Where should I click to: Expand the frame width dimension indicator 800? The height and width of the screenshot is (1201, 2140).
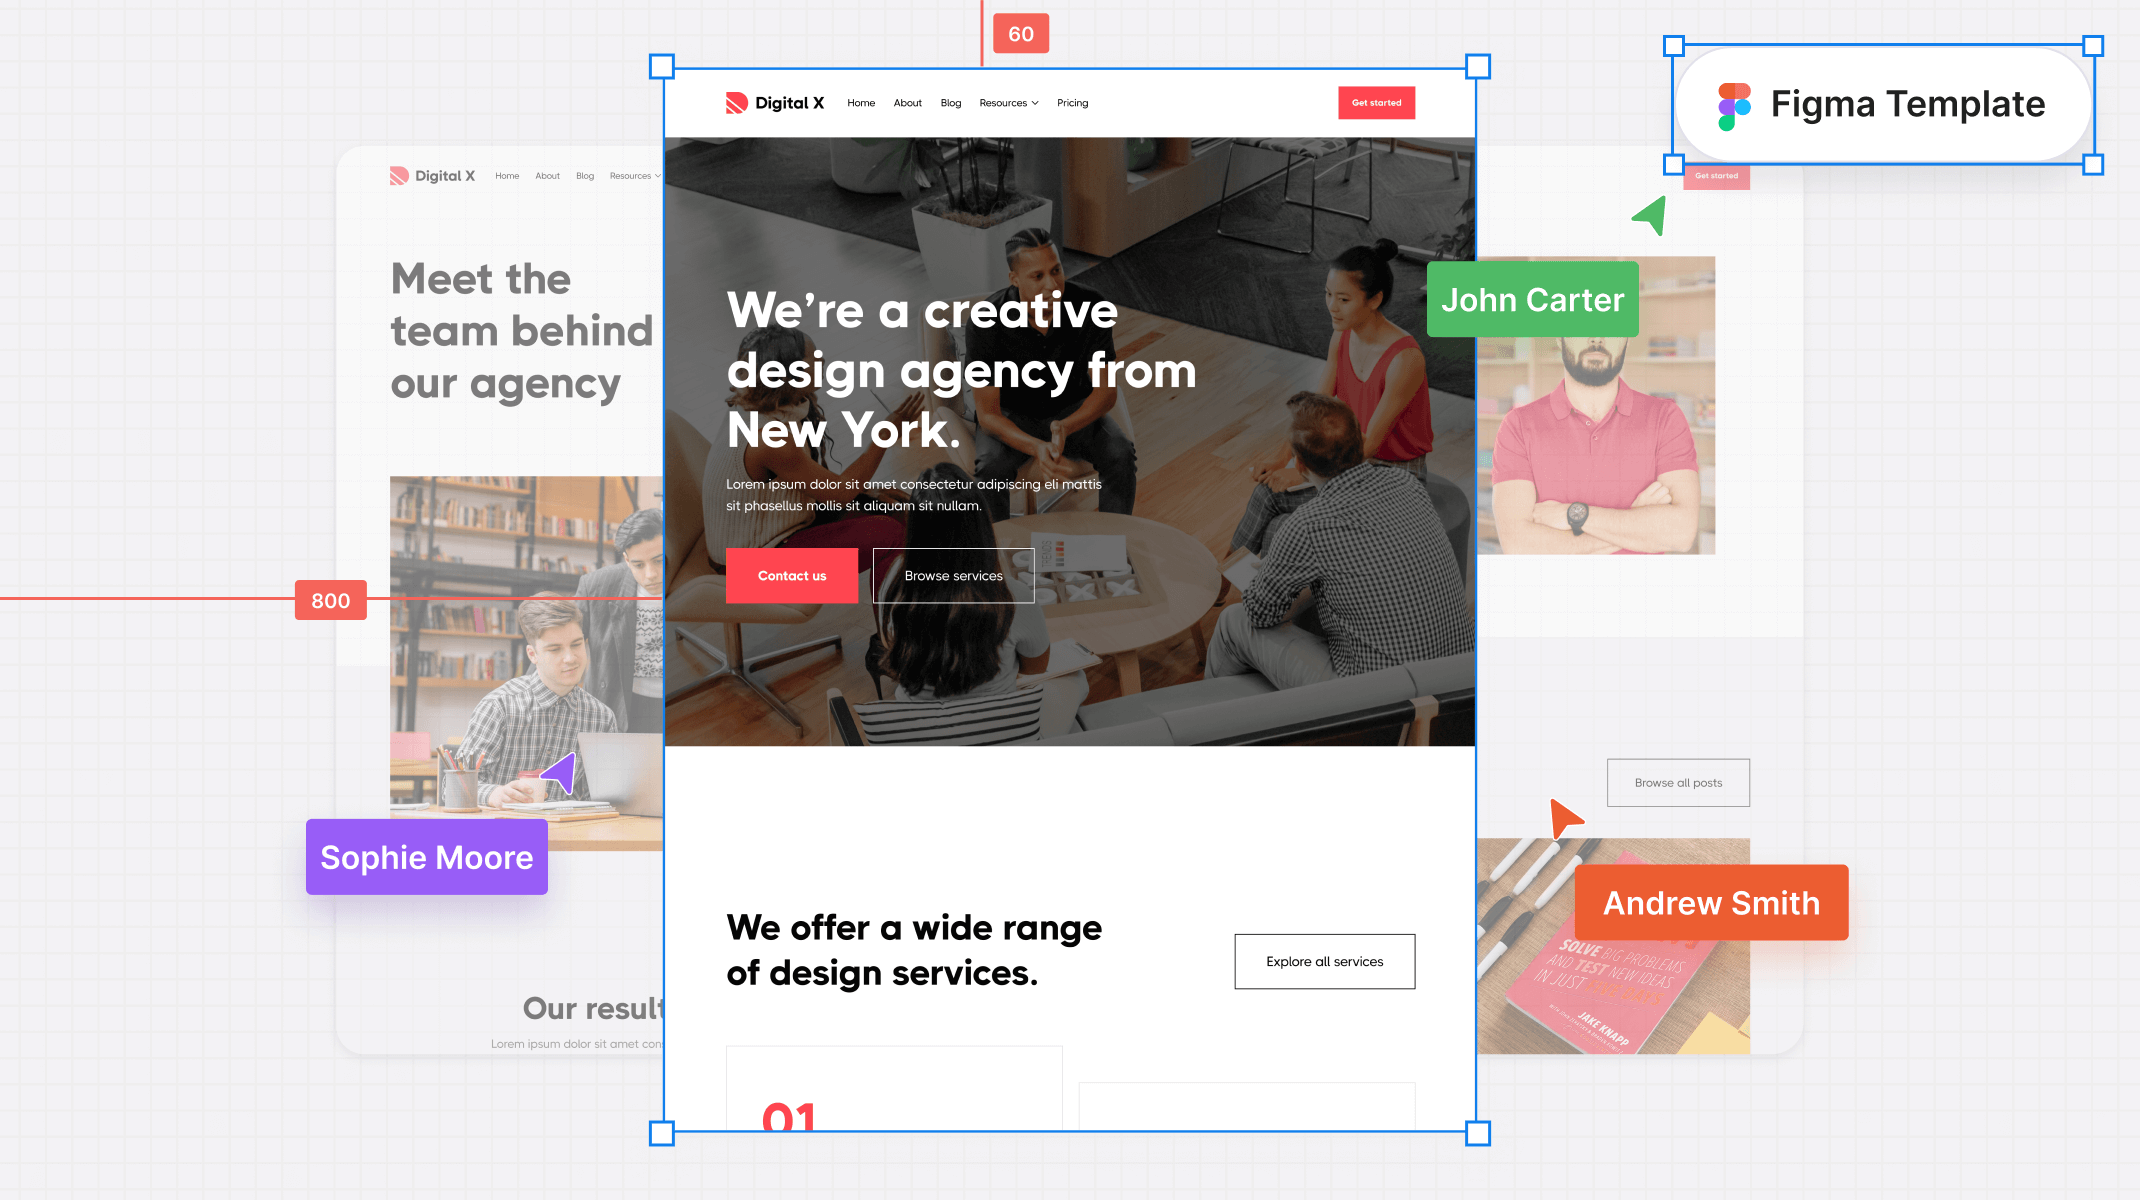point(331,600)
